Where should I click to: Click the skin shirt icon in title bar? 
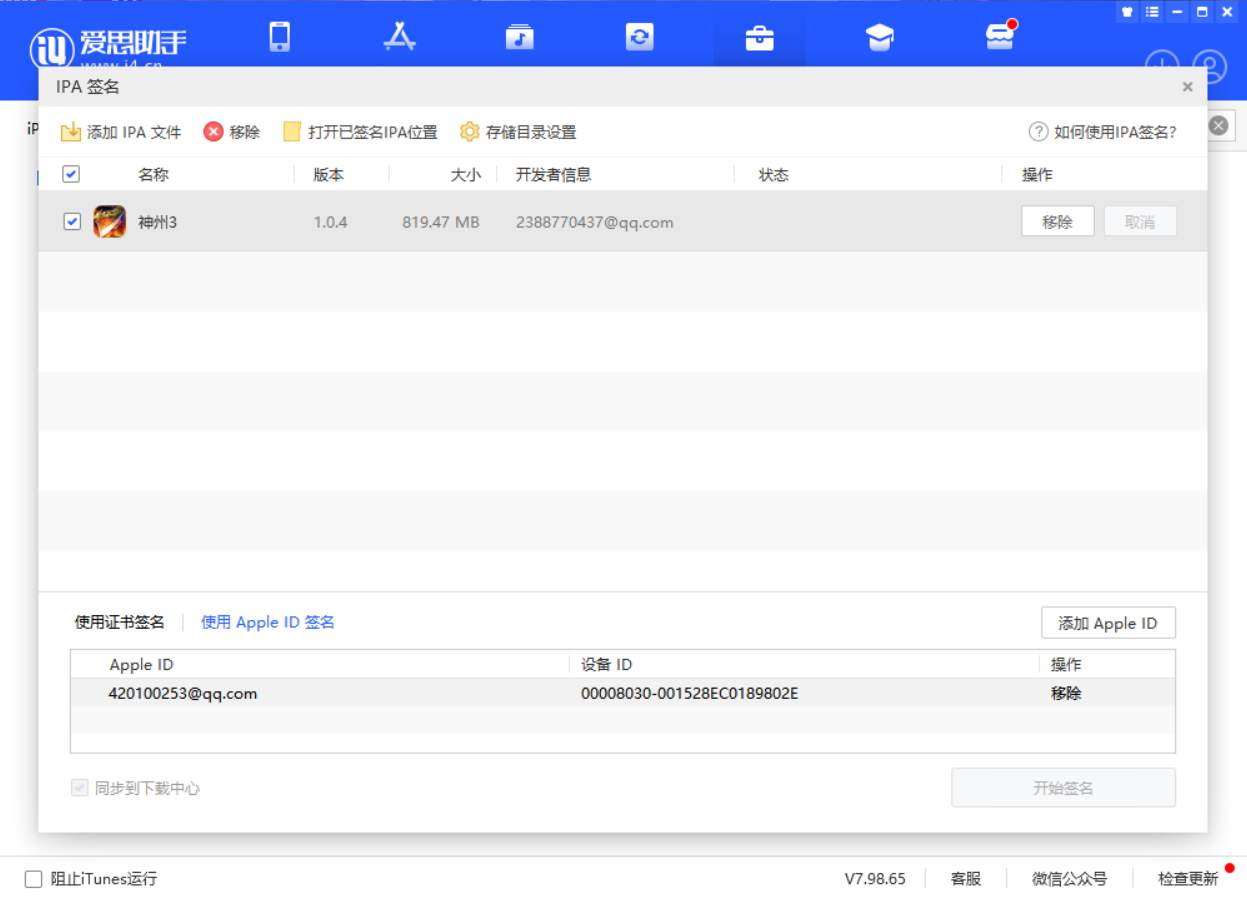1128,12
